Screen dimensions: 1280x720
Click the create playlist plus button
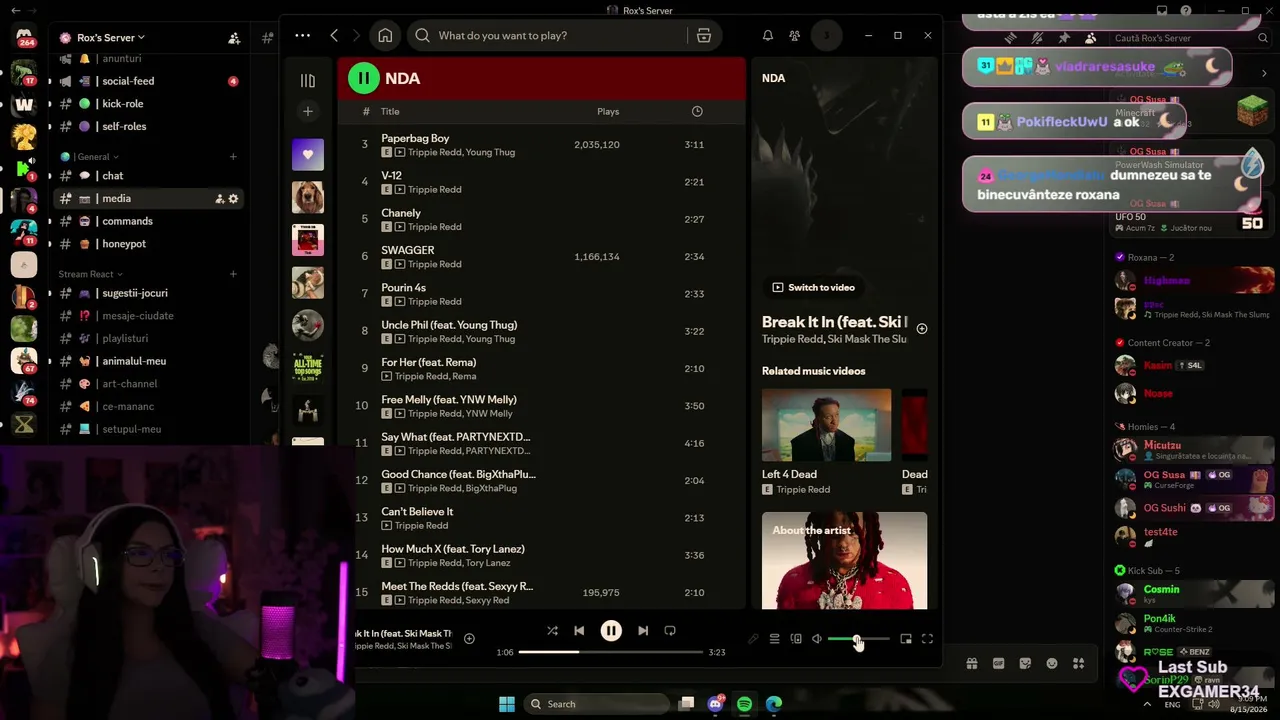point(308,111)
